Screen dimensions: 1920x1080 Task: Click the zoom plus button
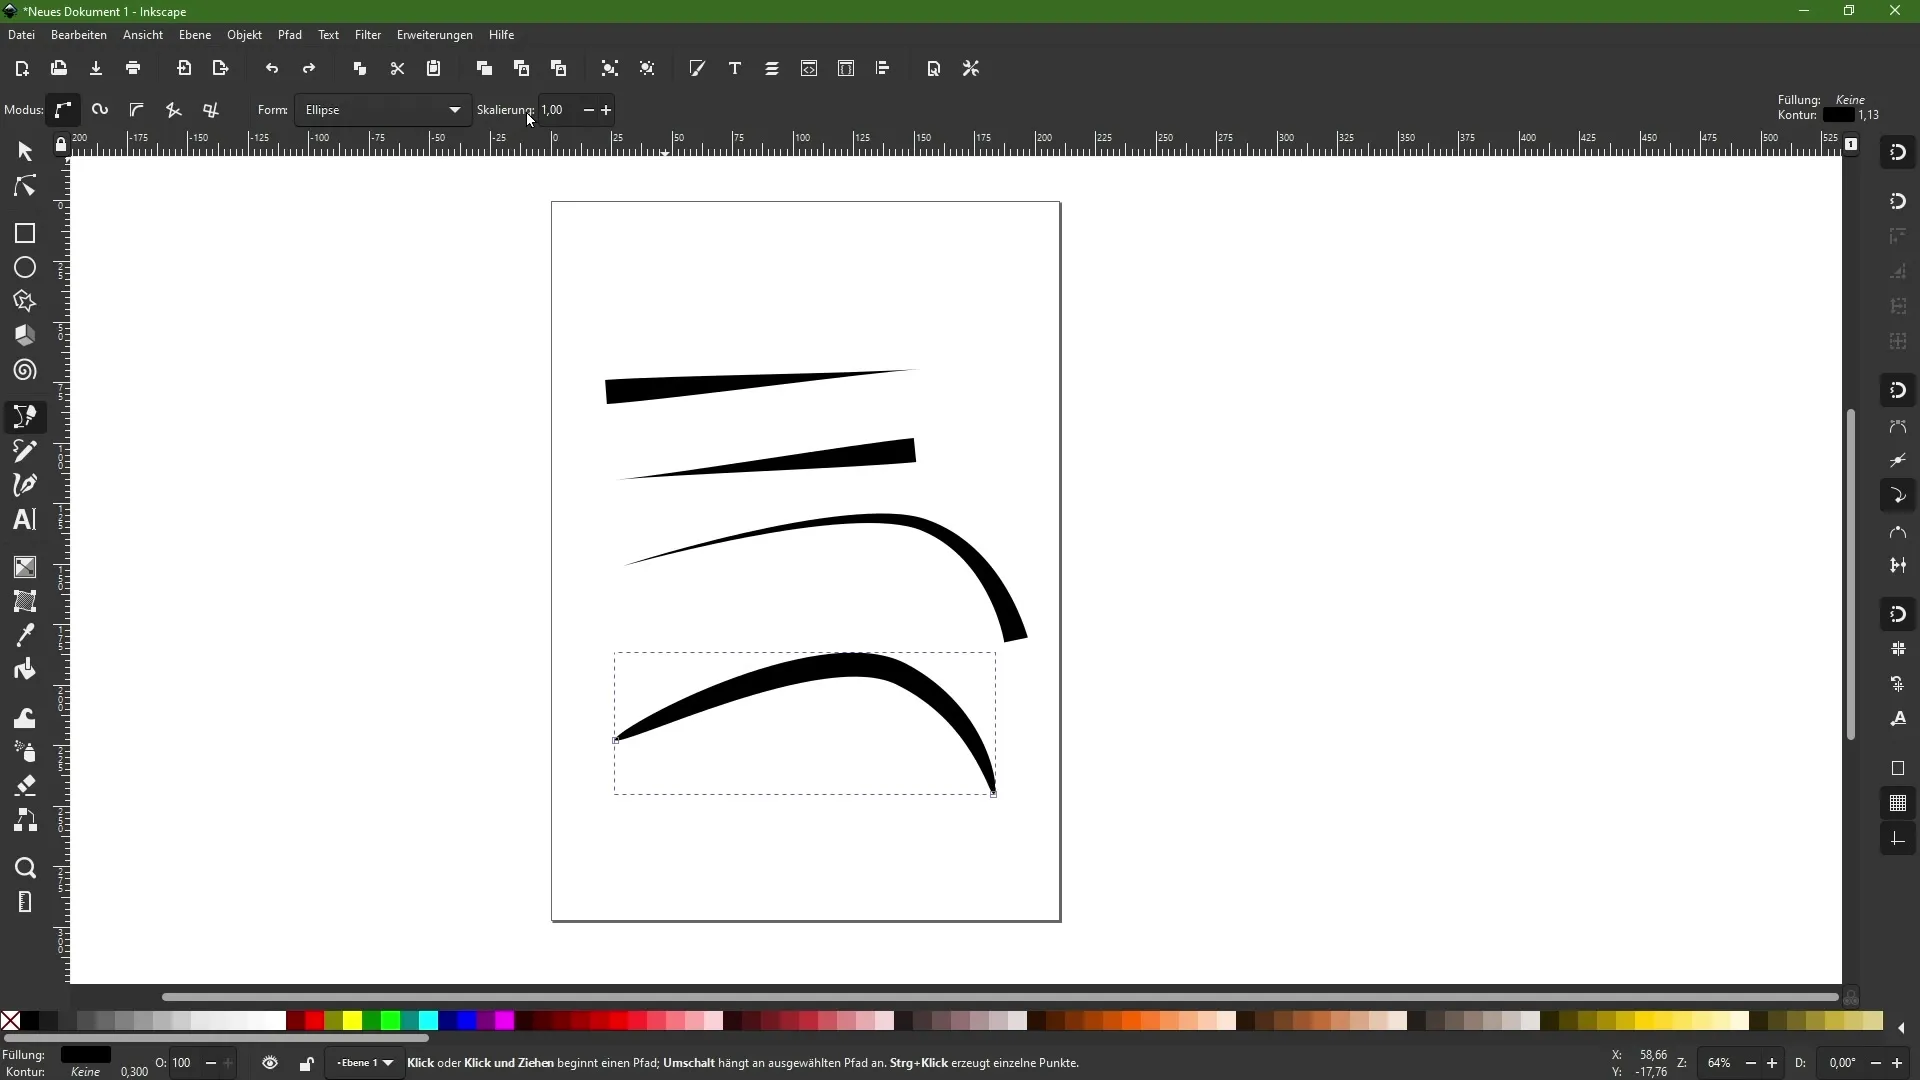click(x=1773, y=1063)
